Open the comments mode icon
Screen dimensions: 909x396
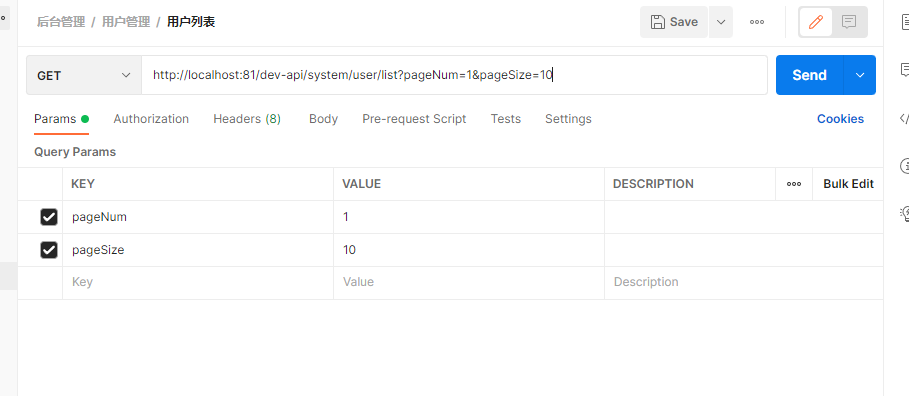click(849, 22)
